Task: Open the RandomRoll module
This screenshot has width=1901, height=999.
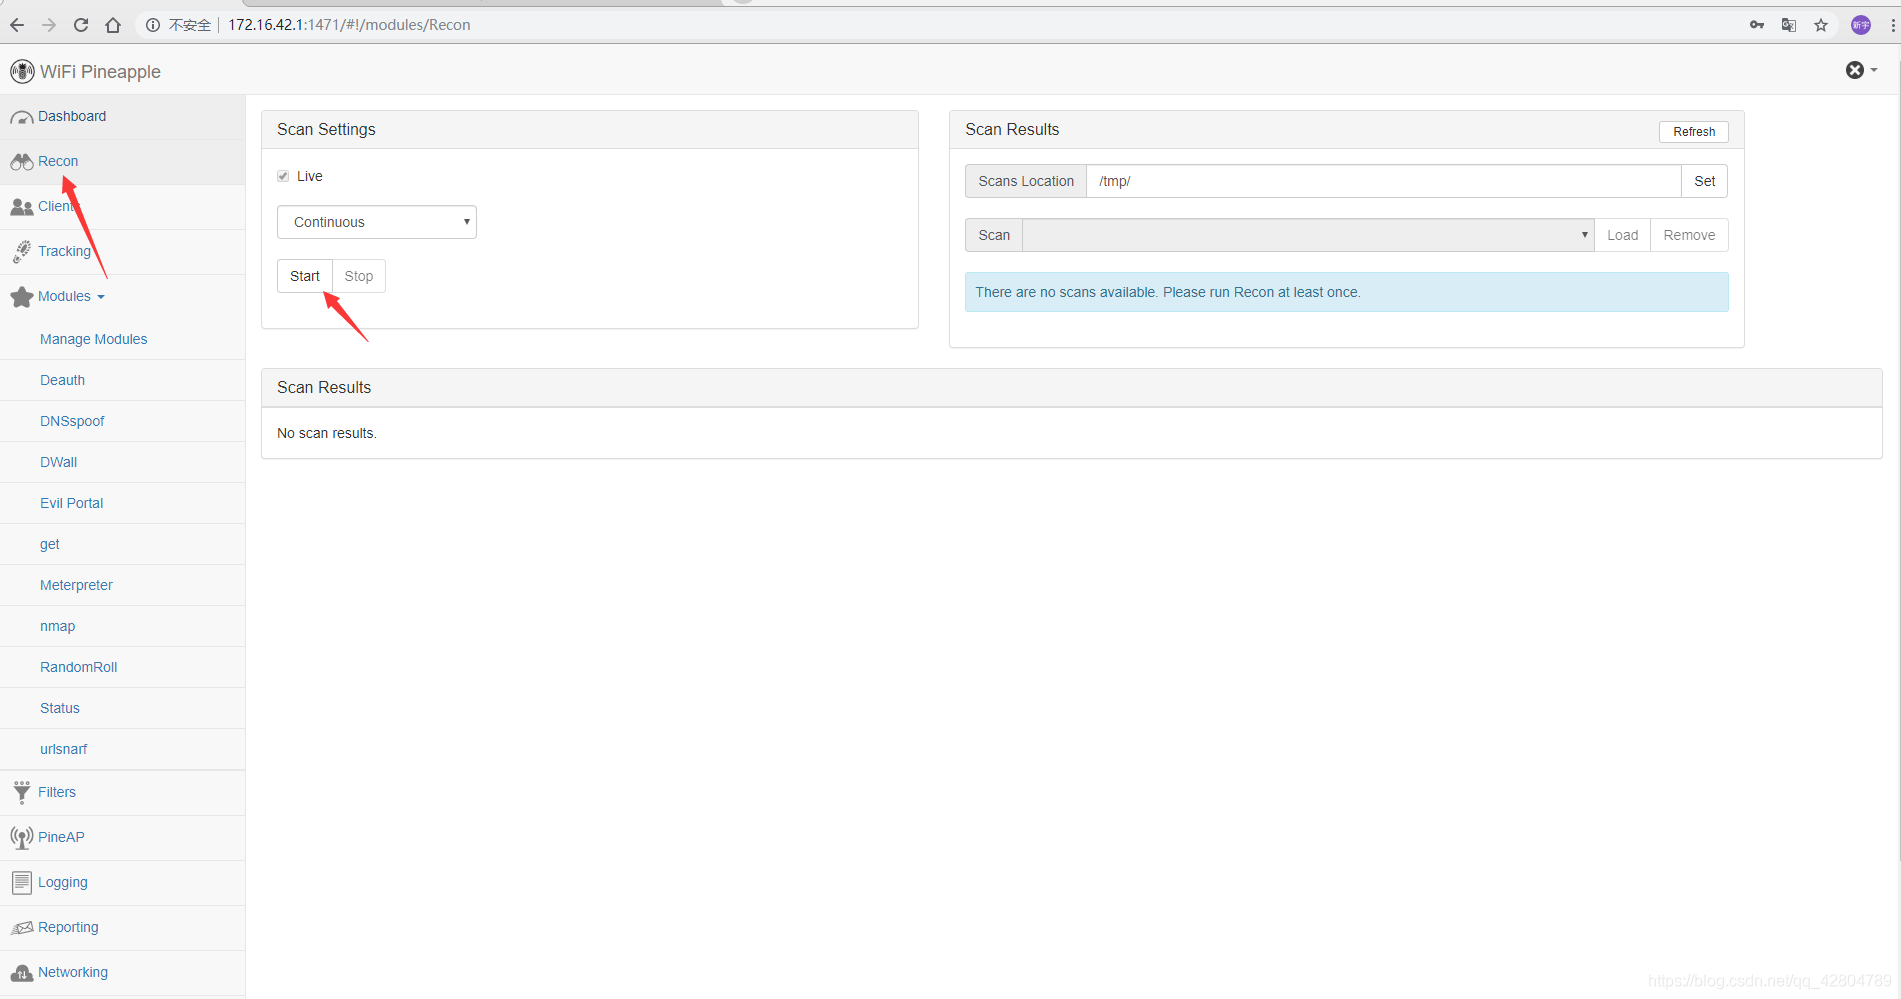Action: tap(78, 667)
